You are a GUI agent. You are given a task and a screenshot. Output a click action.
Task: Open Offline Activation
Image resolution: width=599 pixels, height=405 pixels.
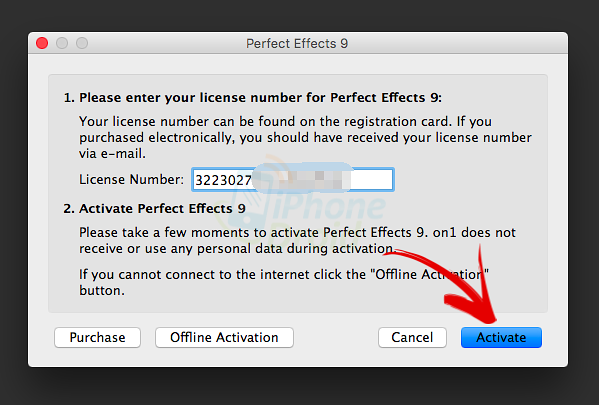tap(224, 337)
